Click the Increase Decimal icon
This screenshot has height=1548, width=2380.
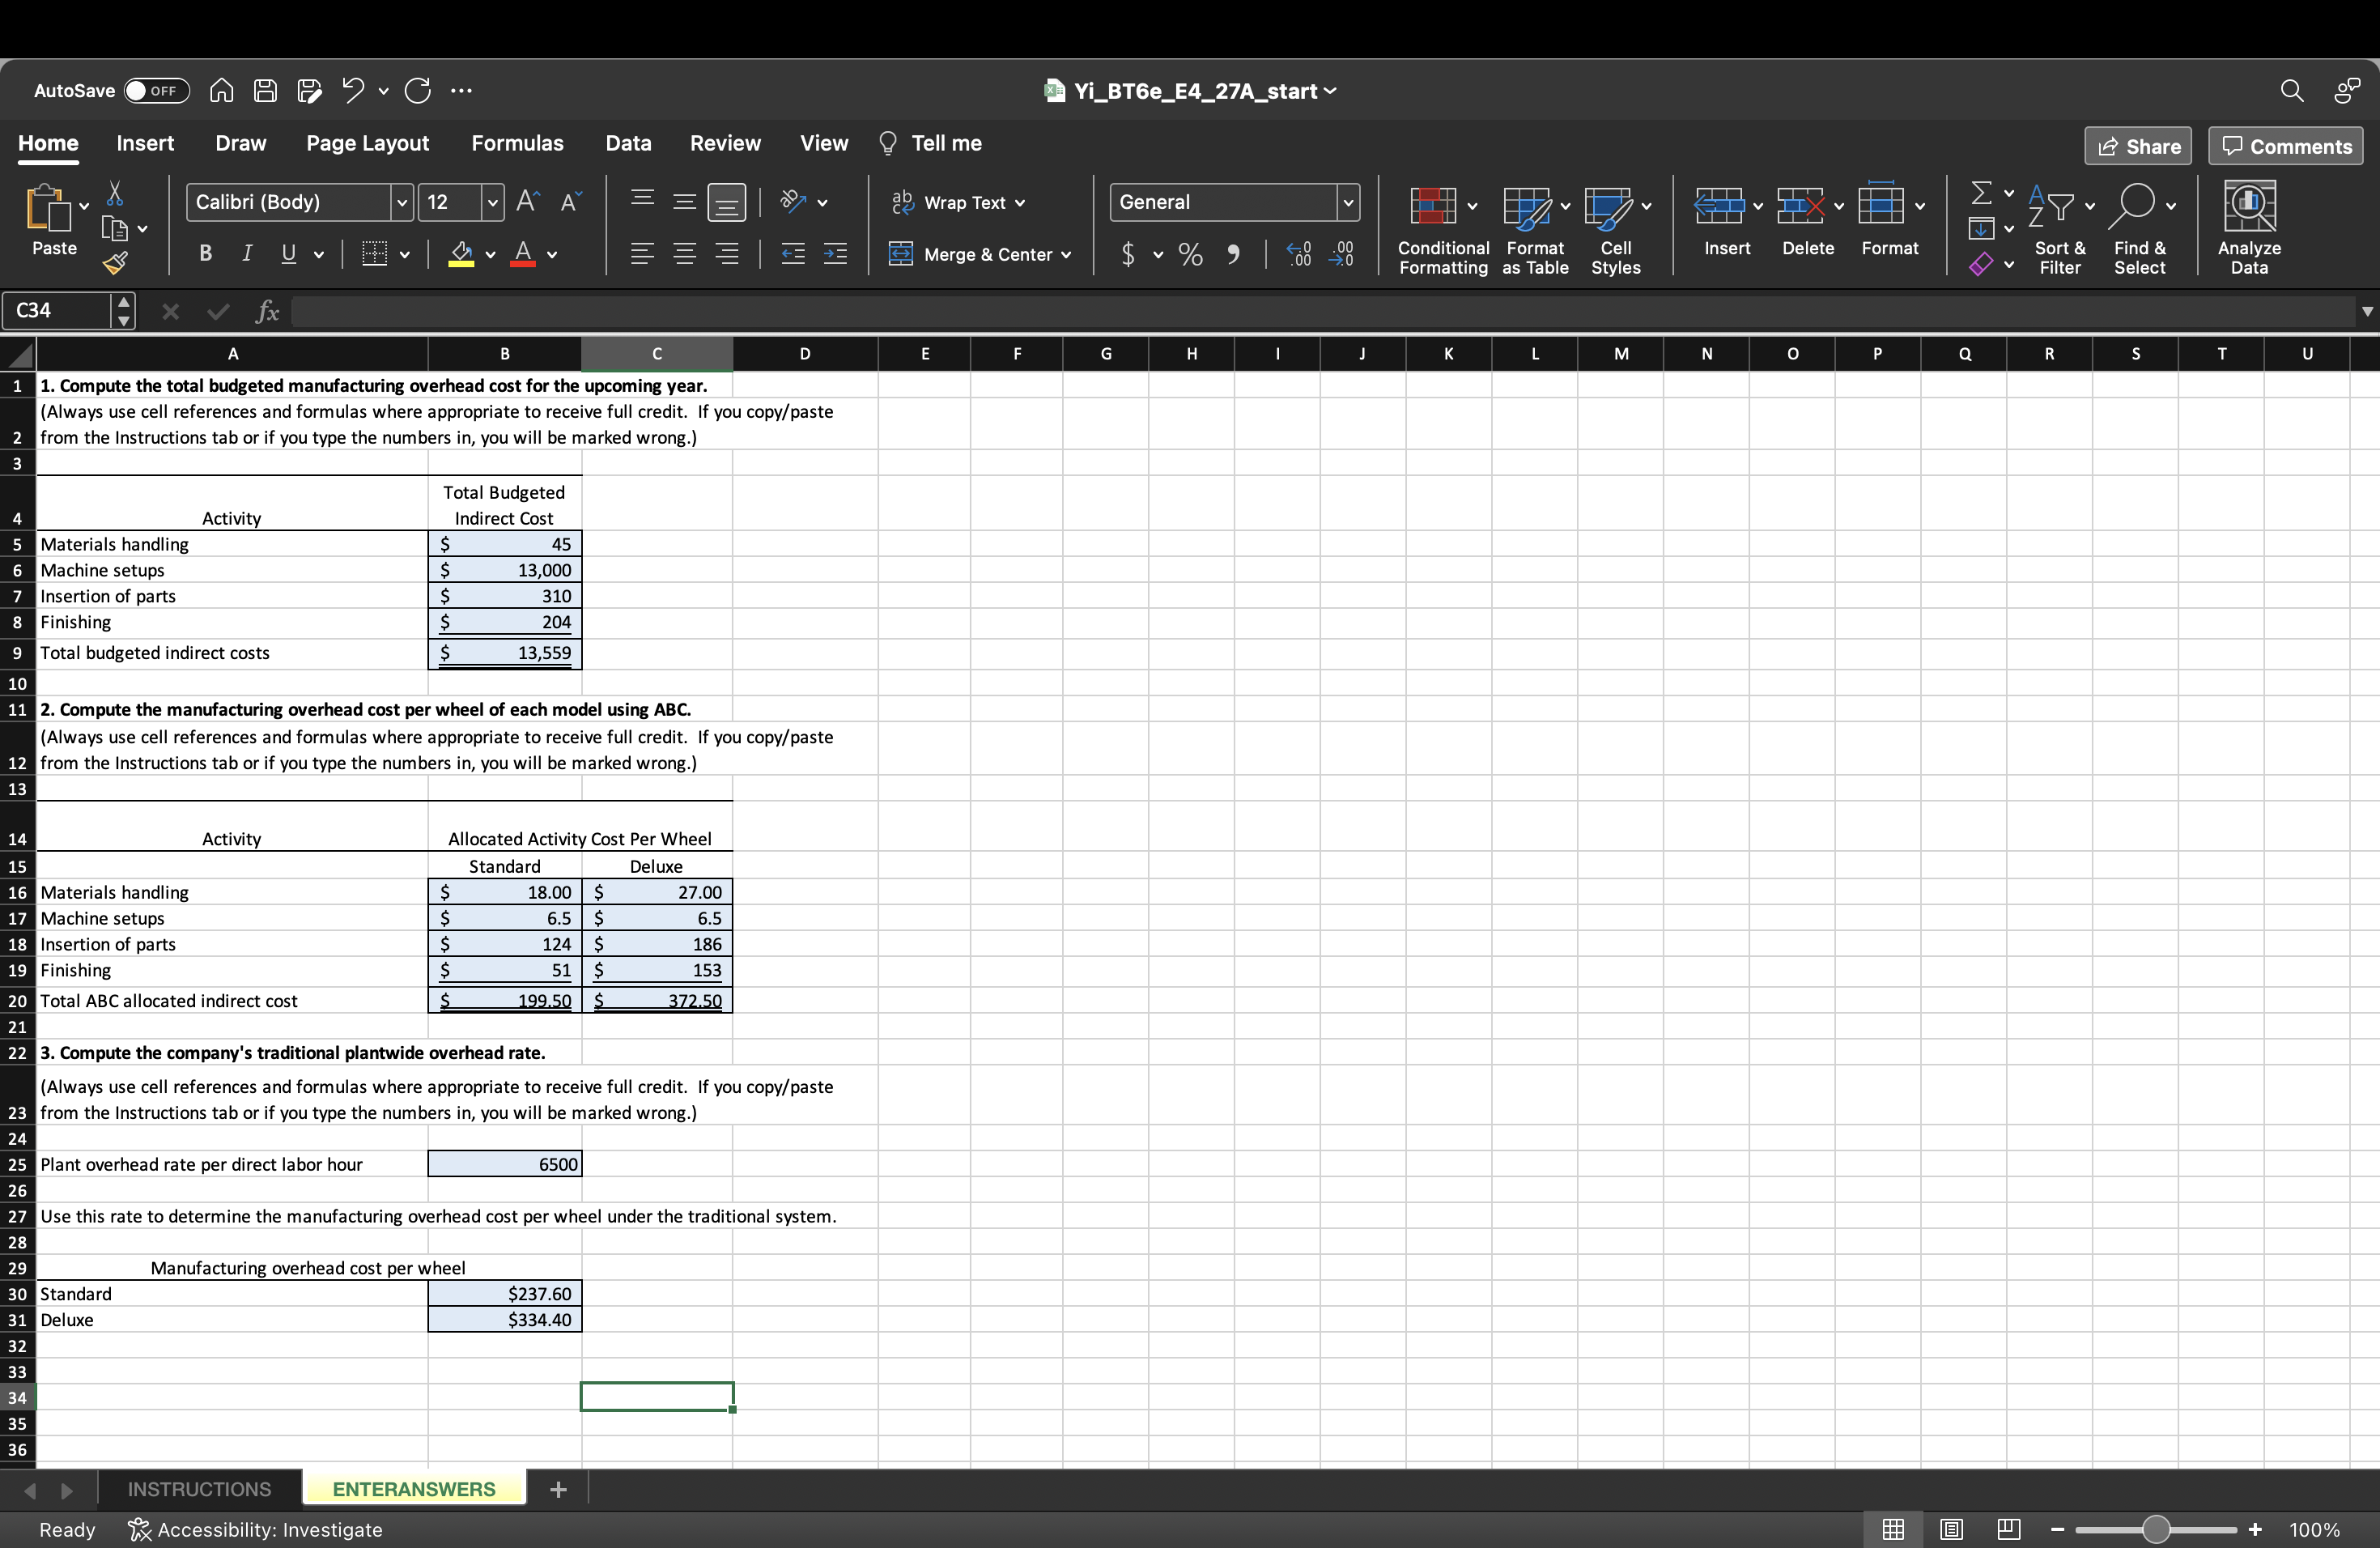[x=1297, y=254]
